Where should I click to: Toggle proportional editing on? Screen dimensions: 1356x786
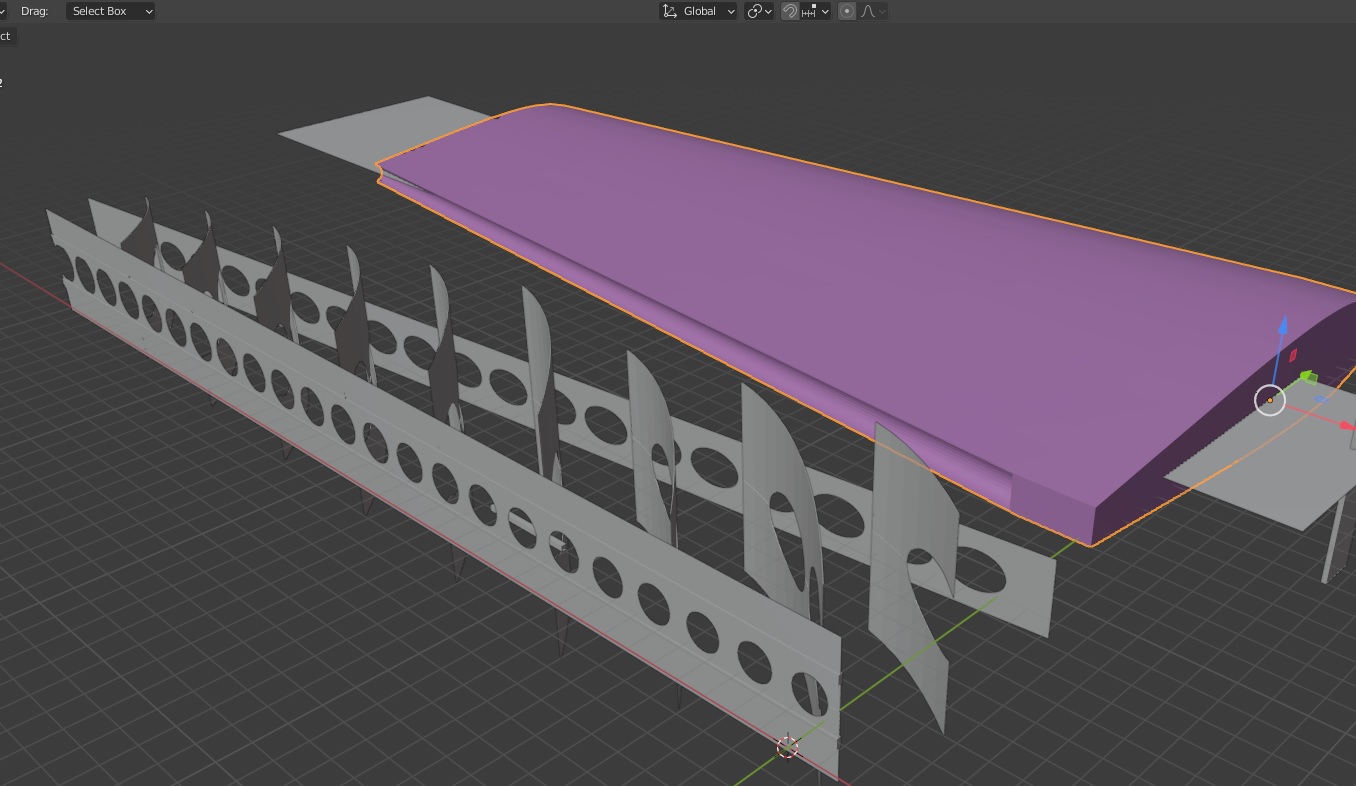coord(847,11)
